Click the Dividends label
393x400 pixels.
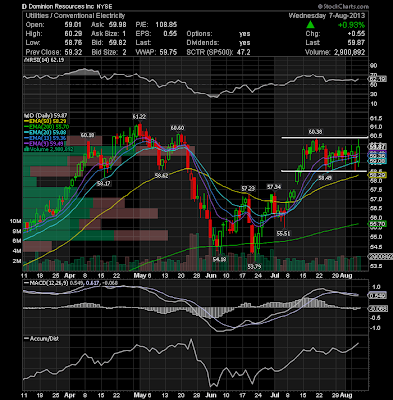[x=203, y=43]
